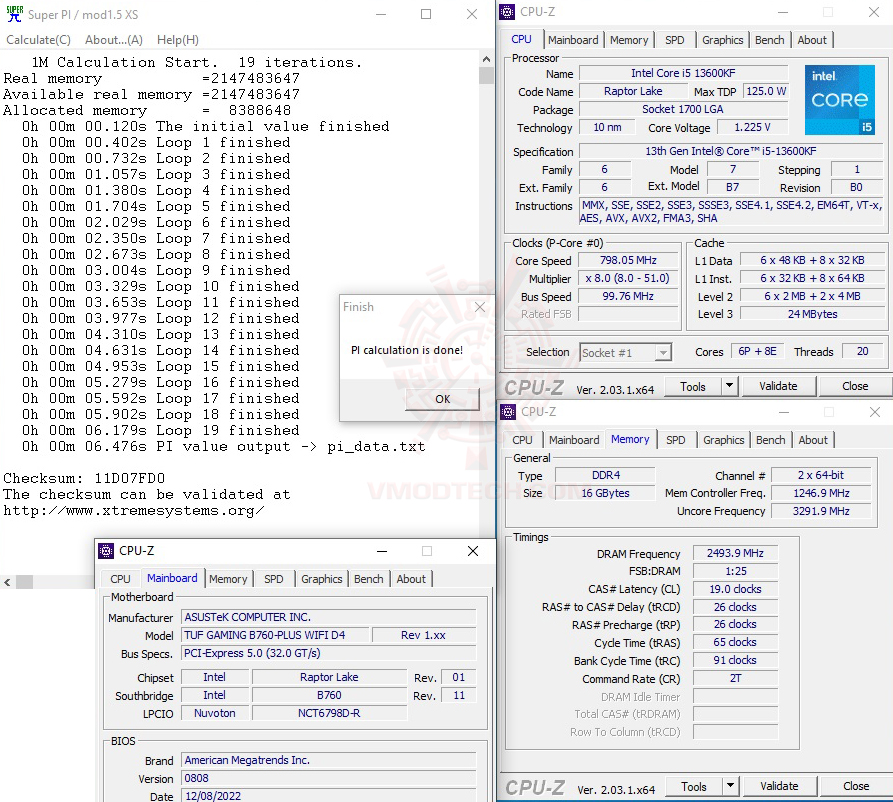Switch to SPD tab in Memory CPU-Z window
Screen dimensions: 893x802
click(675, 440)
